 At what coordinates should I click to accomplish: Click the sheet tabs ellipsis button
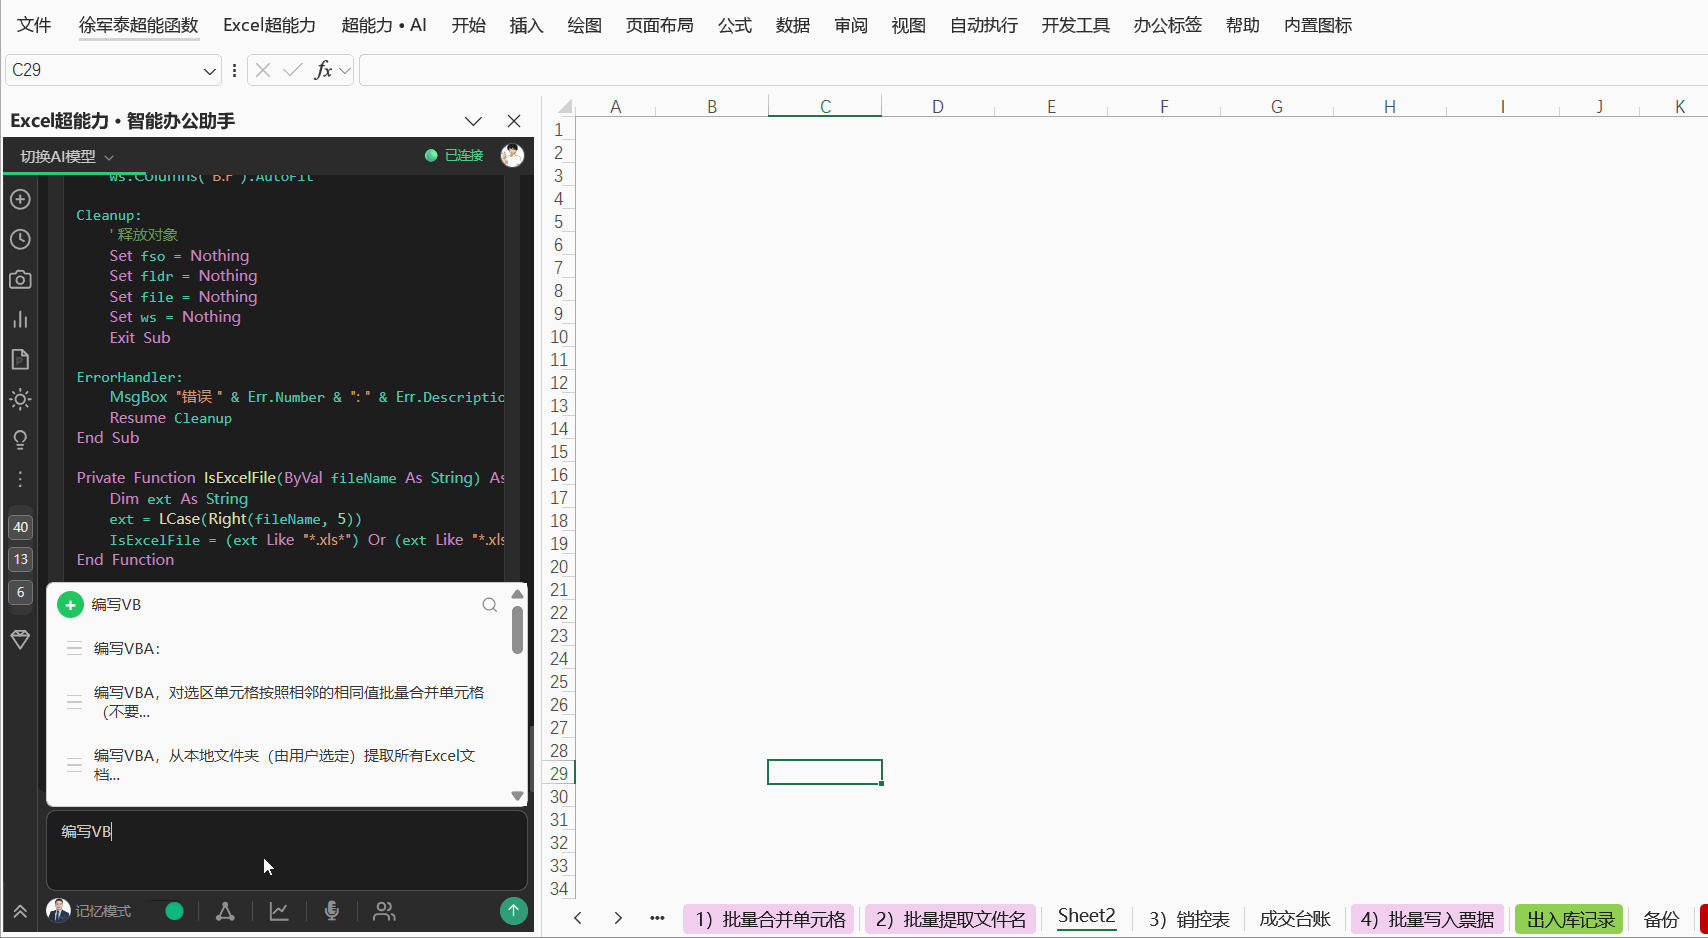pos(657,918)
